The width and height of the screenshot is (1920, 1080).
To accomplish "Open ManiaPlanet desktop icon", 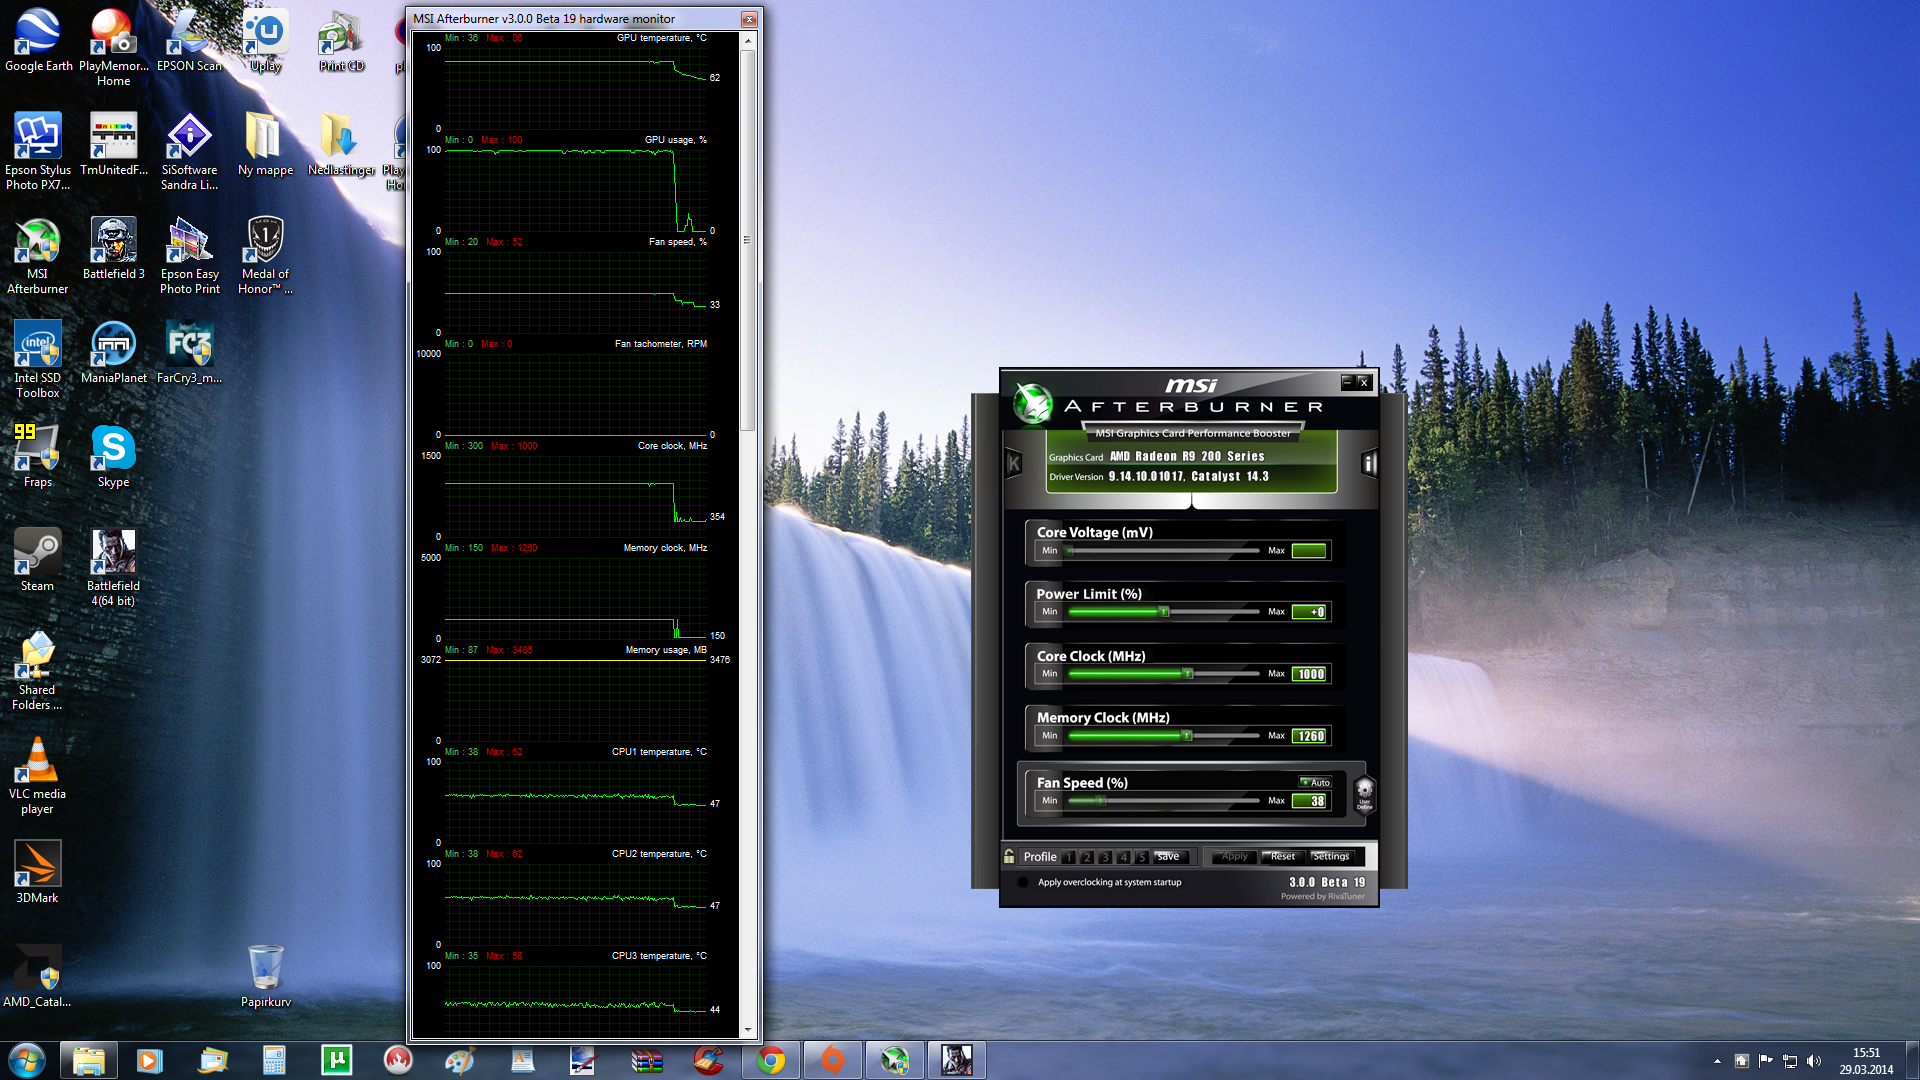I will pyautogui.click(x=113, y=353).
